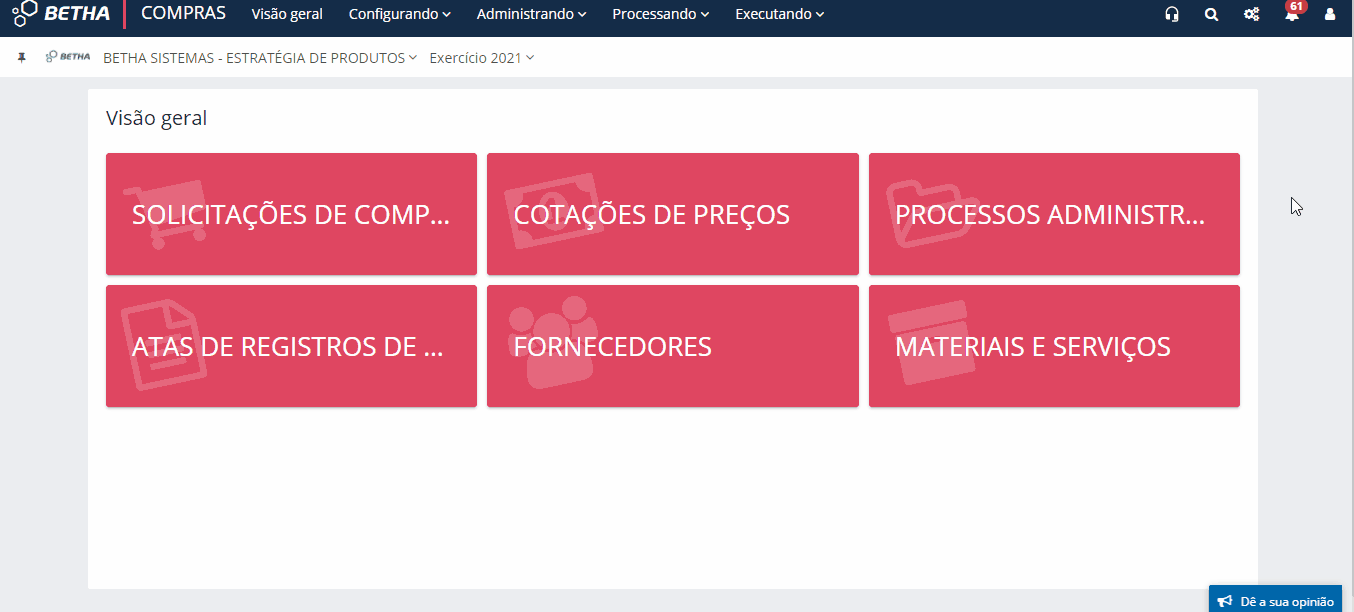1354x612 pixels.
Task: Open Materiais e Serviços
Action: click(1053, 346)
